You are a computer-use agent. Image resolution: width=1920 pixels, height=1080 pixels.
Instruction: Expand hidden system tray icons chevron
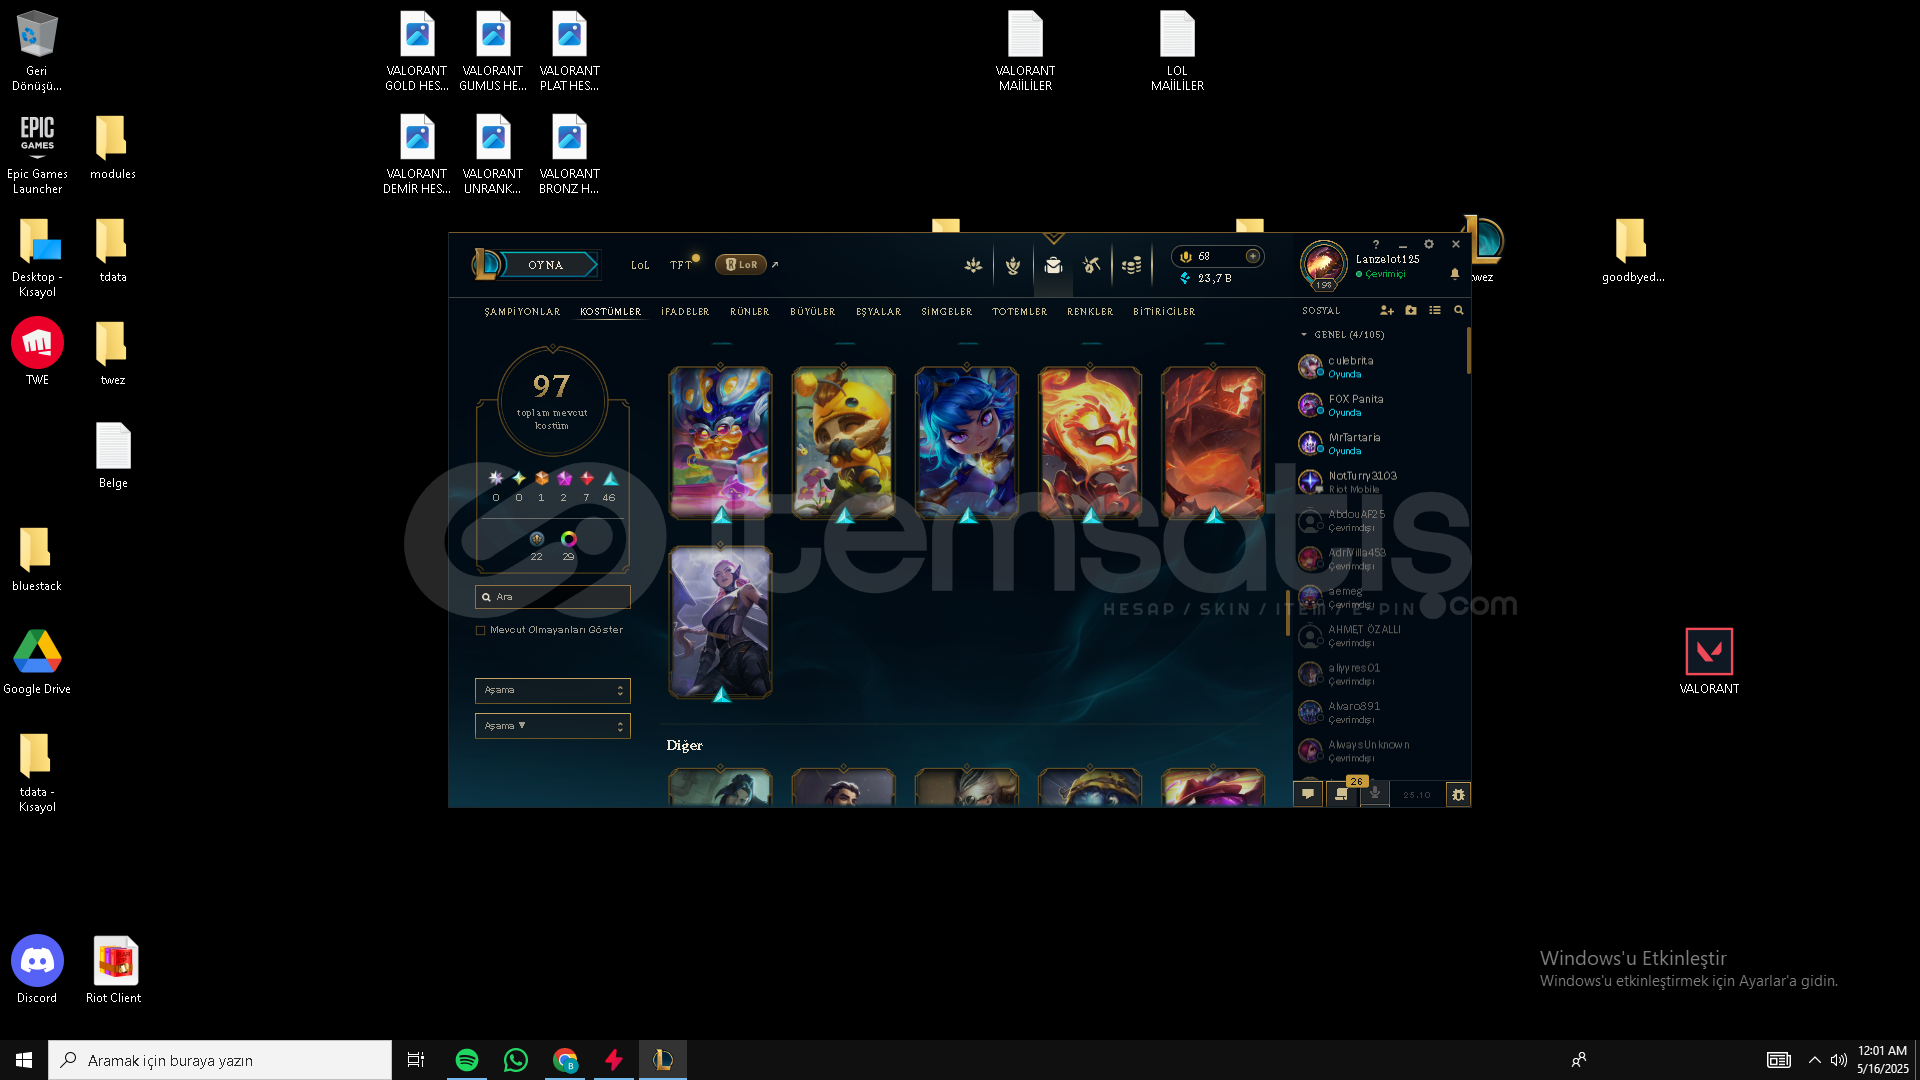[1814, 1060]
